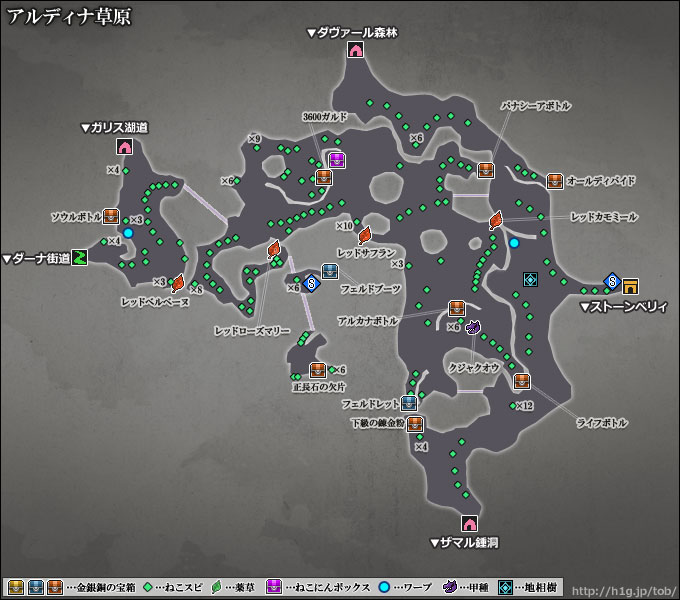Viewport: 680px width, 600px height.
Task: Click the 甲種 legend monster icon
Action: point(450,587)
